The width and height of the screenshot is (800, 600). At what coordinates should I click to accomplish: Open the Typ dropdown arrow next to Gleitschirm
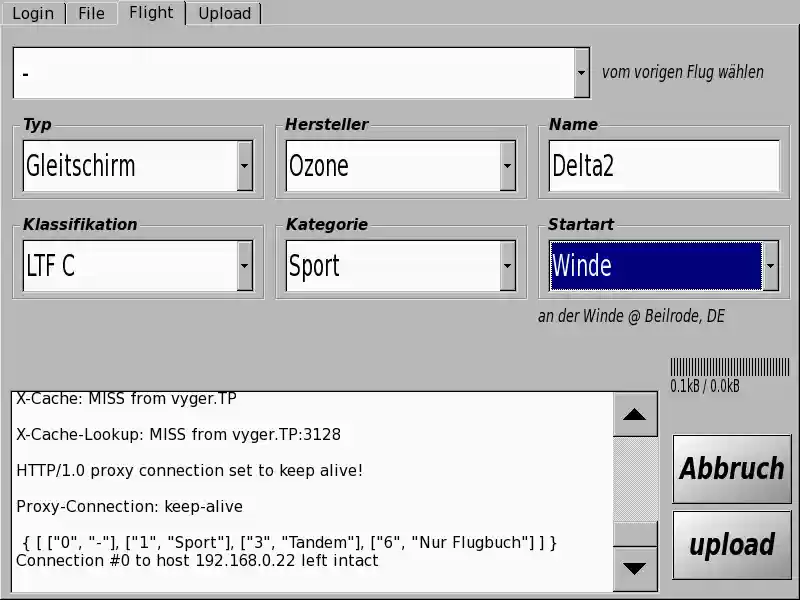tap(245, 166)
